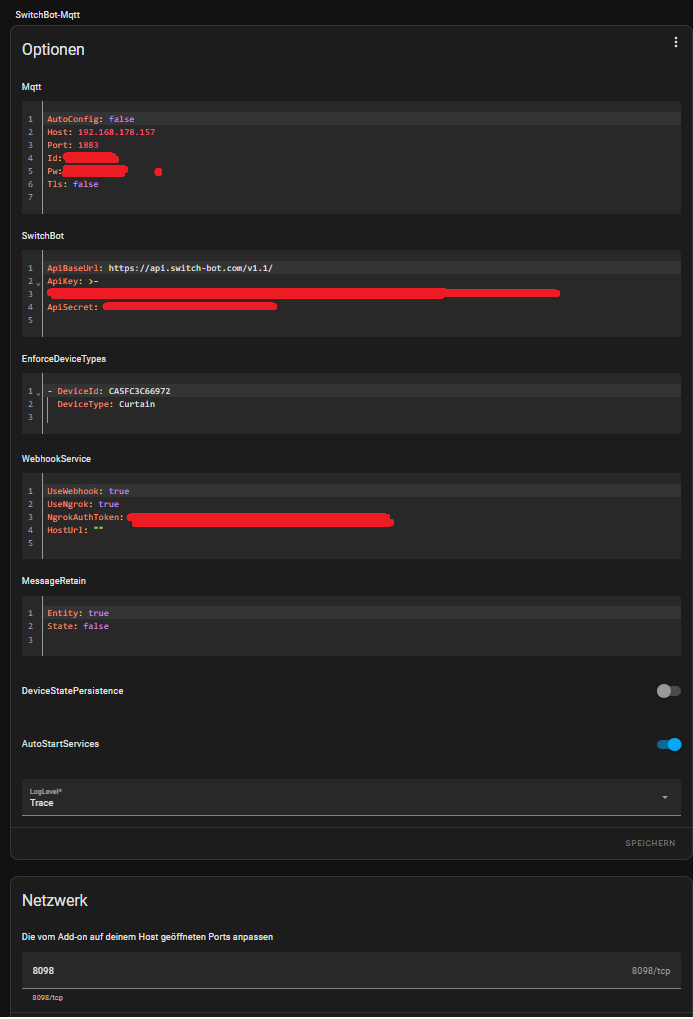This screenshot has height=1019, width=693.
Task: Disable the AutoStartServices switch
Action: pos(668,744)
